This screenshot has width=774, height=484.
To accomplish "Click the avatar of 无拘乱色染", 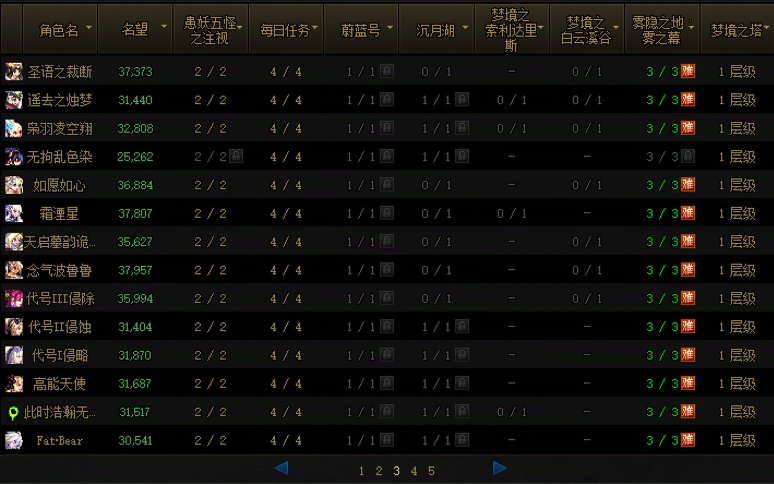I will click(x=14, y=157).
